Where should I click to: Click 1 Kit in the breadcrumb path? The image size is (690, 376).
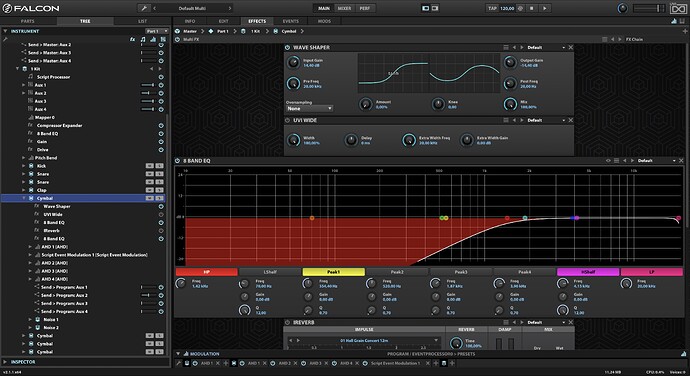pos(255,31)
